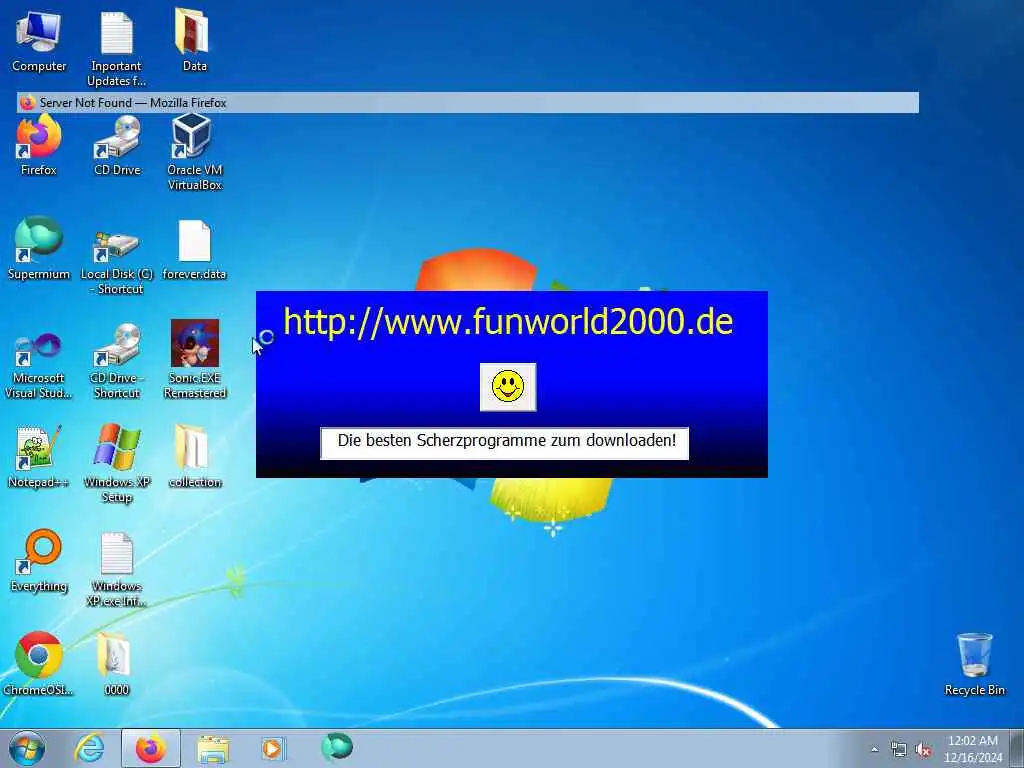1024x768 pixels.
Task: Select the Inportant Updates text file
Action: pos(116,50)
